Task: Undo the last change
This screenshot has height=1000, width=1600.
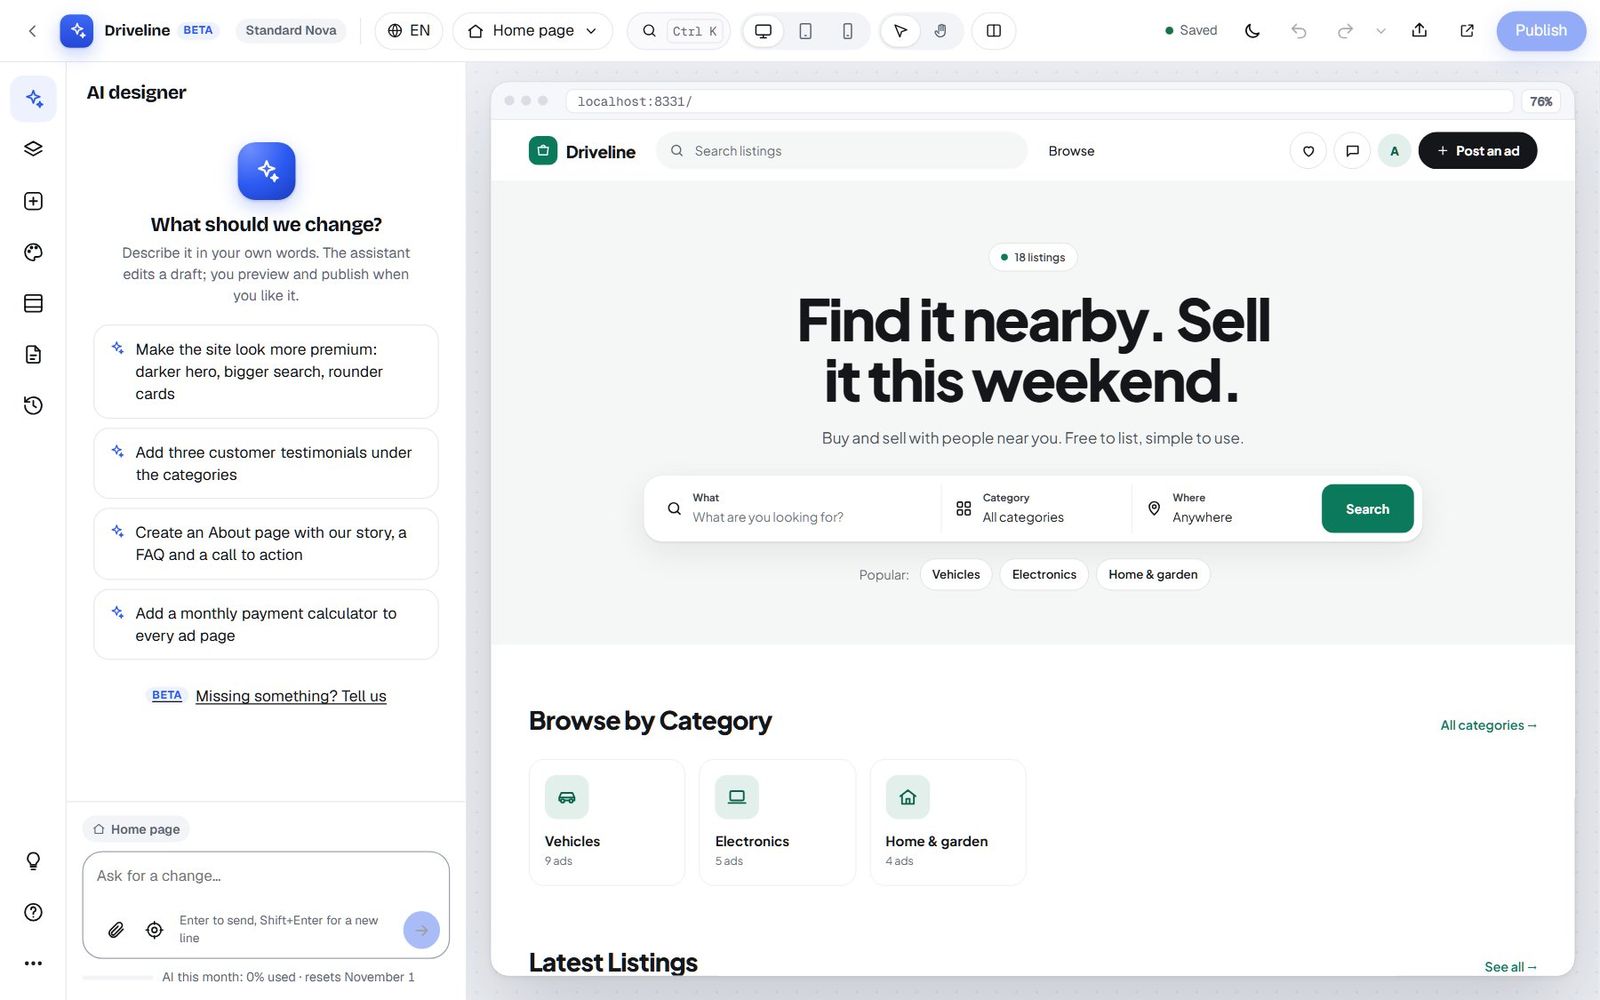Action: point(1299,31)
